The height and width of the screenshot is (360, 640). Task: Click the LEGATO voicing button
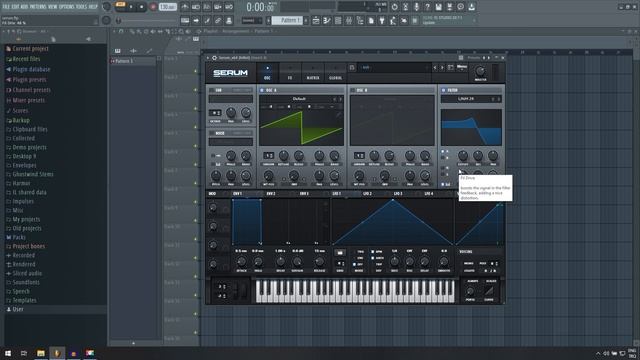click(469, 271)
